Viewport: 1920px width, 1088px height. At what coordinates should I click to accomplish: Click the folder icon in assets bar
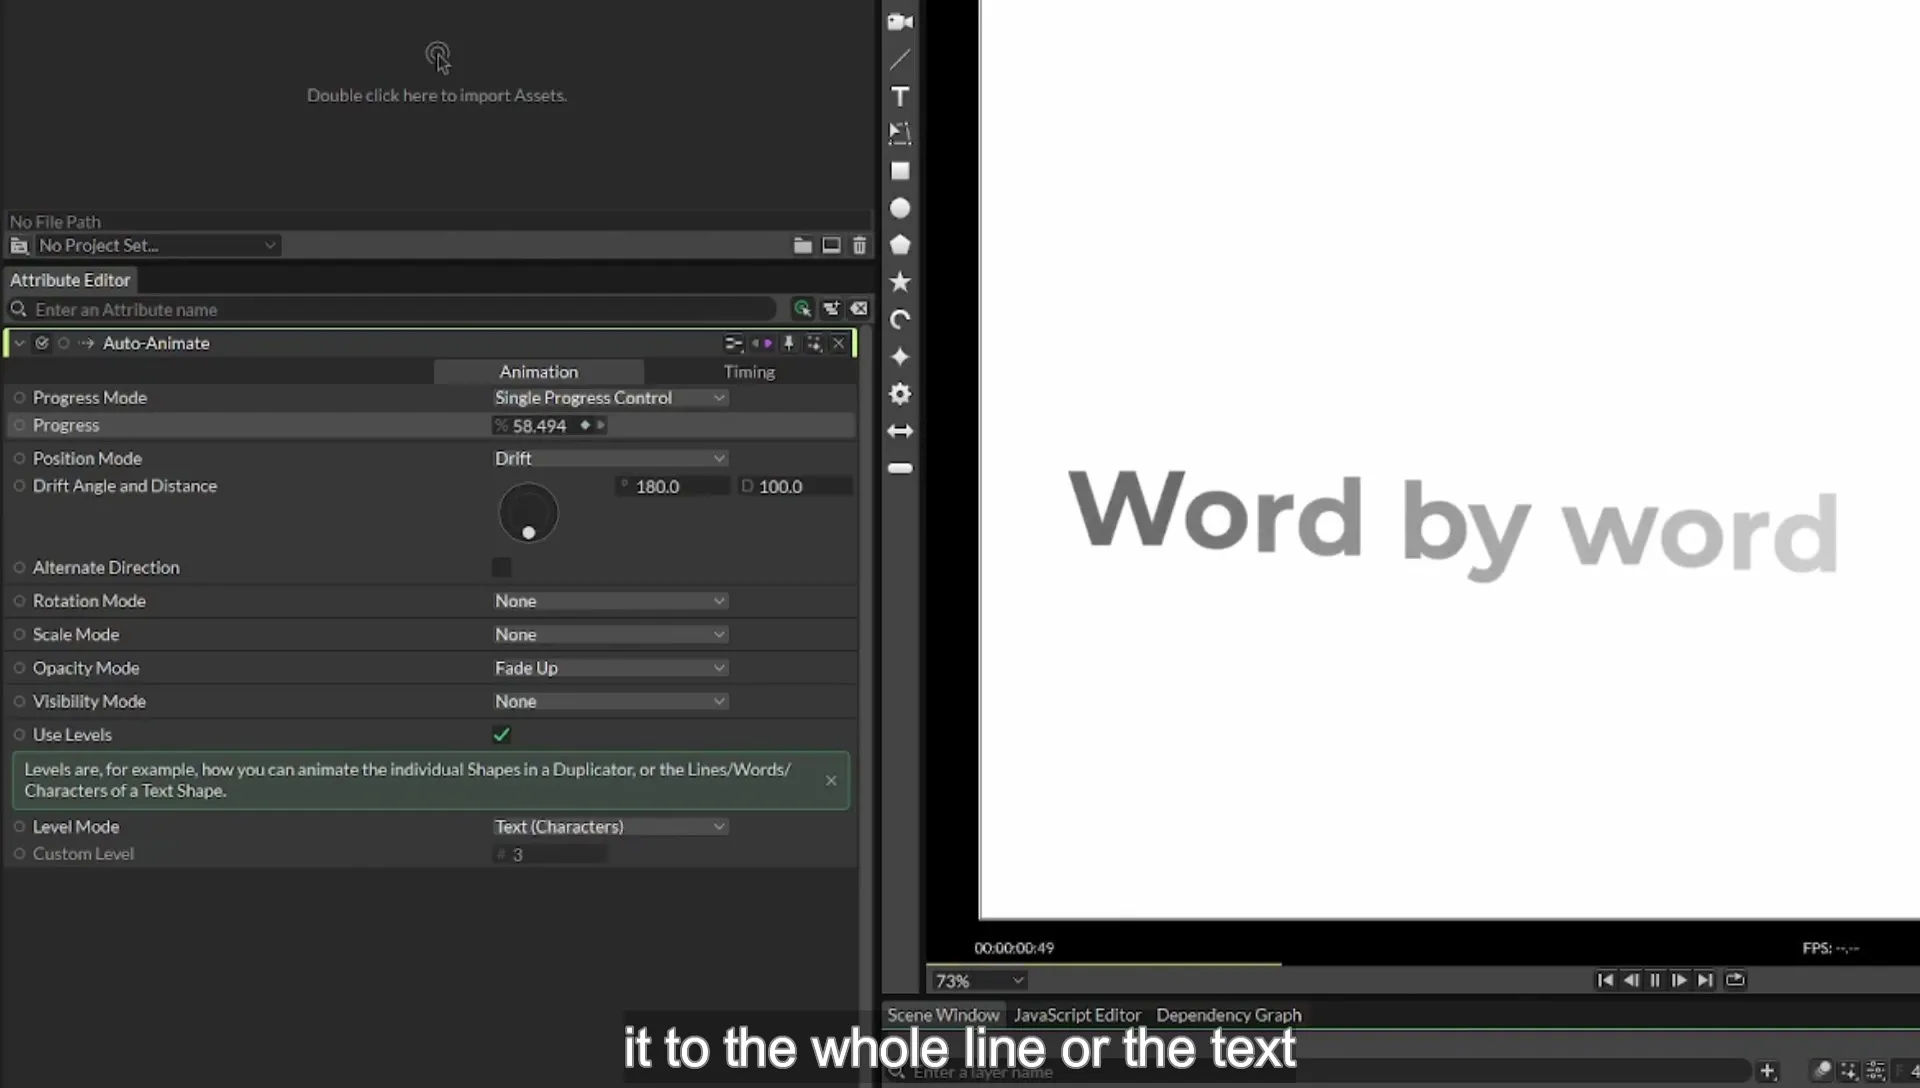pos(802,245)
